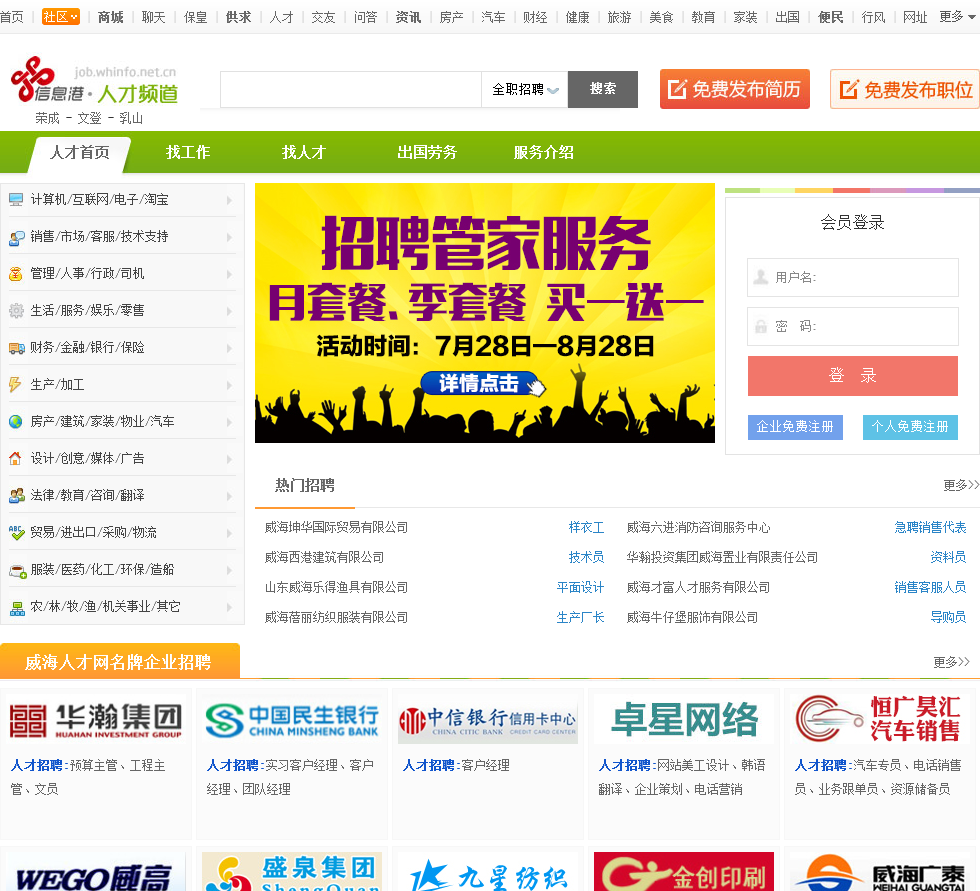
Task: Open 威海牛仔堡服饰有限公司 company link
Action: tap(692, 617)
